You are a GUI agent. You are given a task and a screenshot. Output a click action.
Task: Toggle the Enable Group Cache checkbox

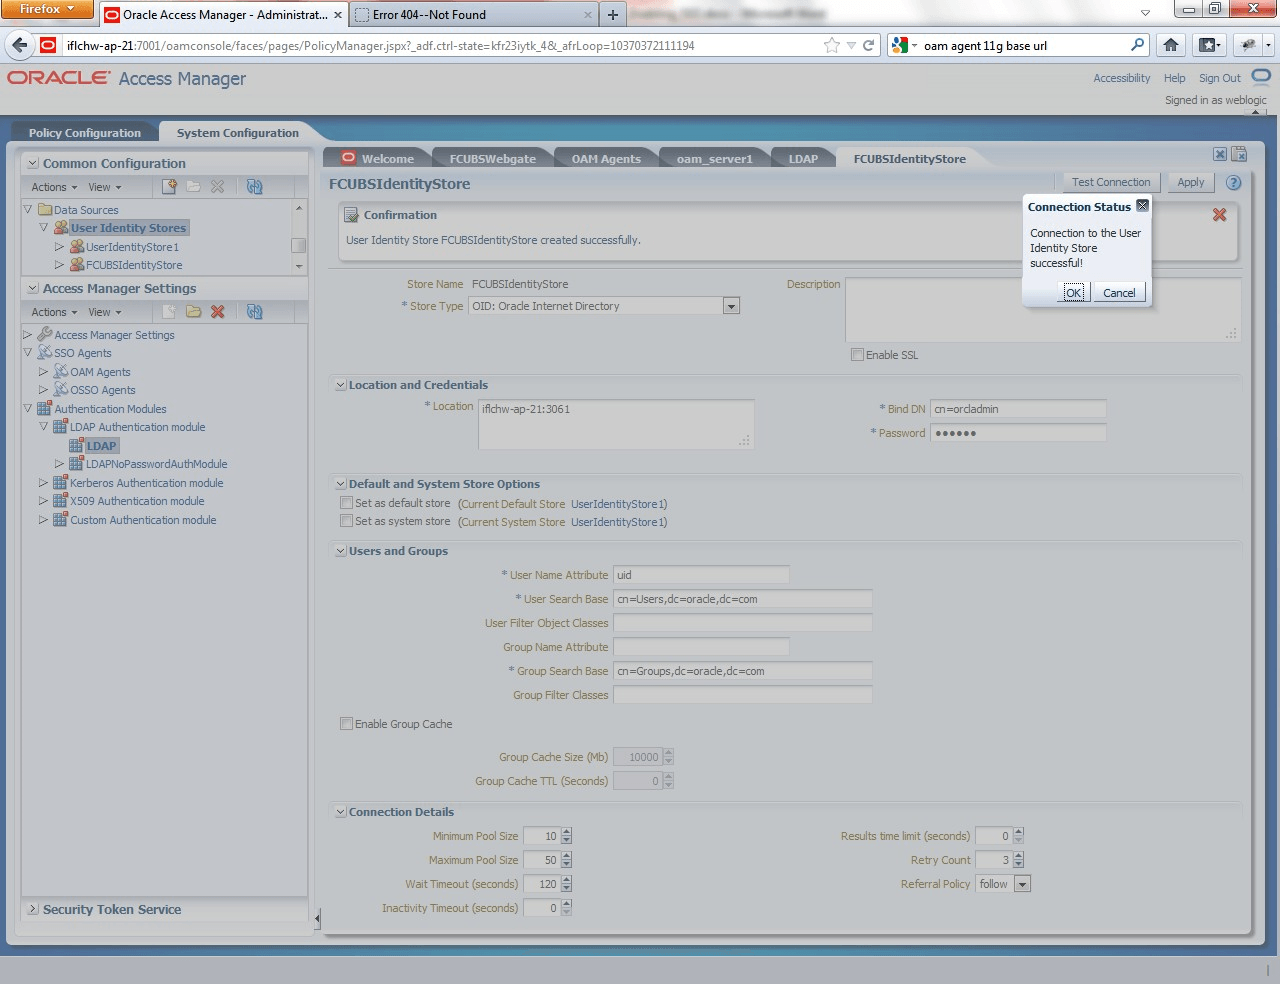(346, 724)
